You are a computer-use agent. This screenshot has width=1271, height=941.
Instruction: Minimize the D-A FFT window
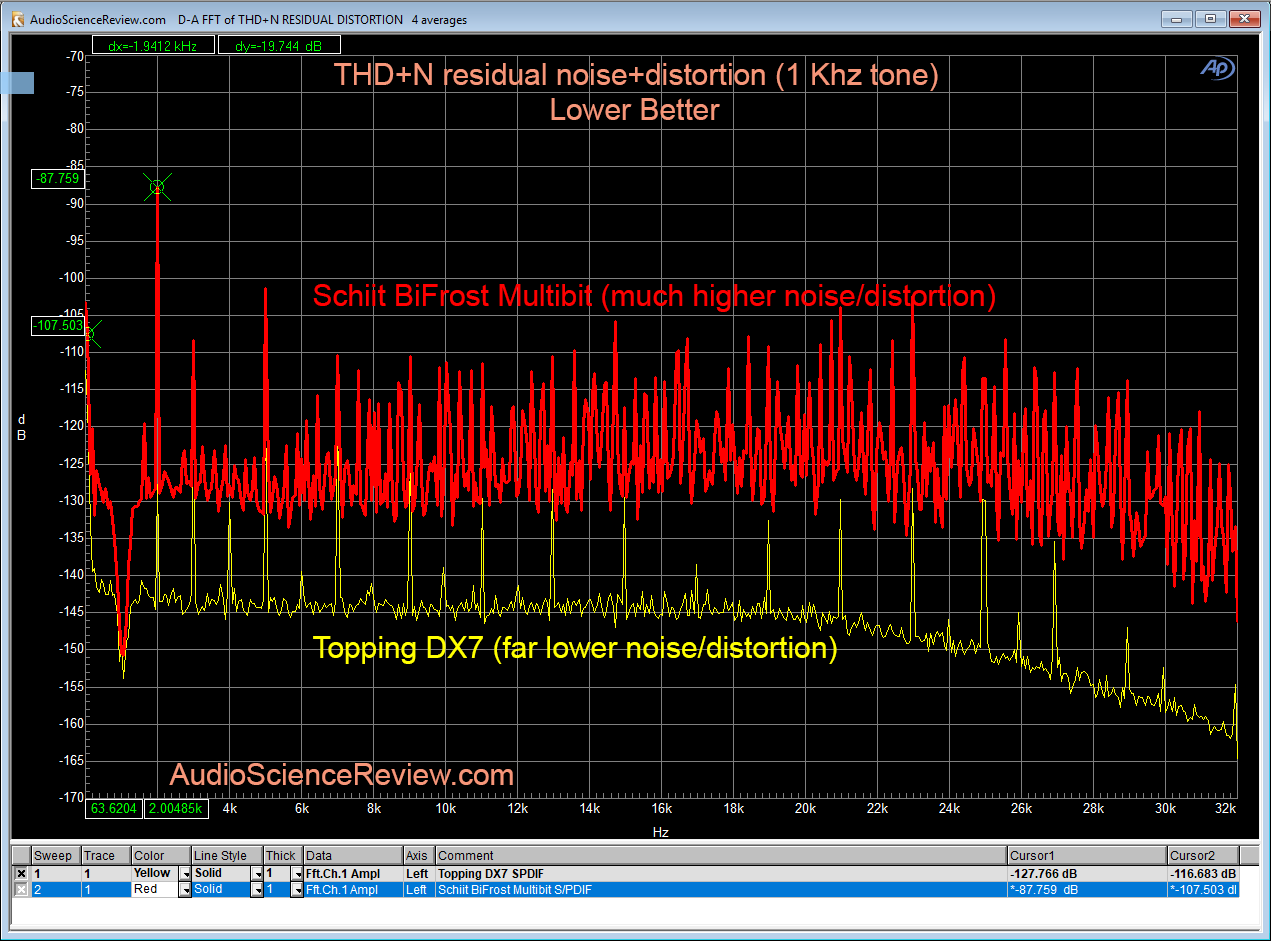tap(1179, 18)
